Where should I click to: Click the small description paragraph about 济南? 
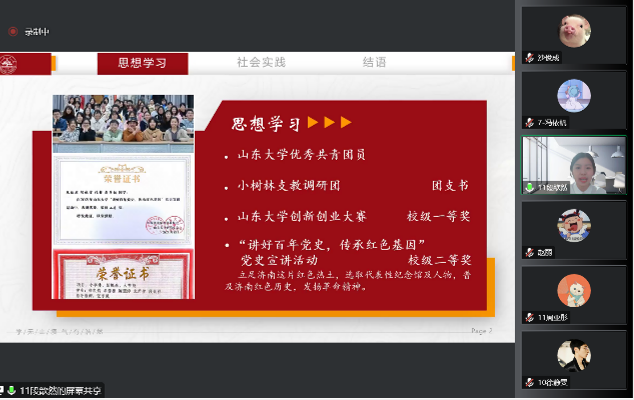tap(348, 281)
